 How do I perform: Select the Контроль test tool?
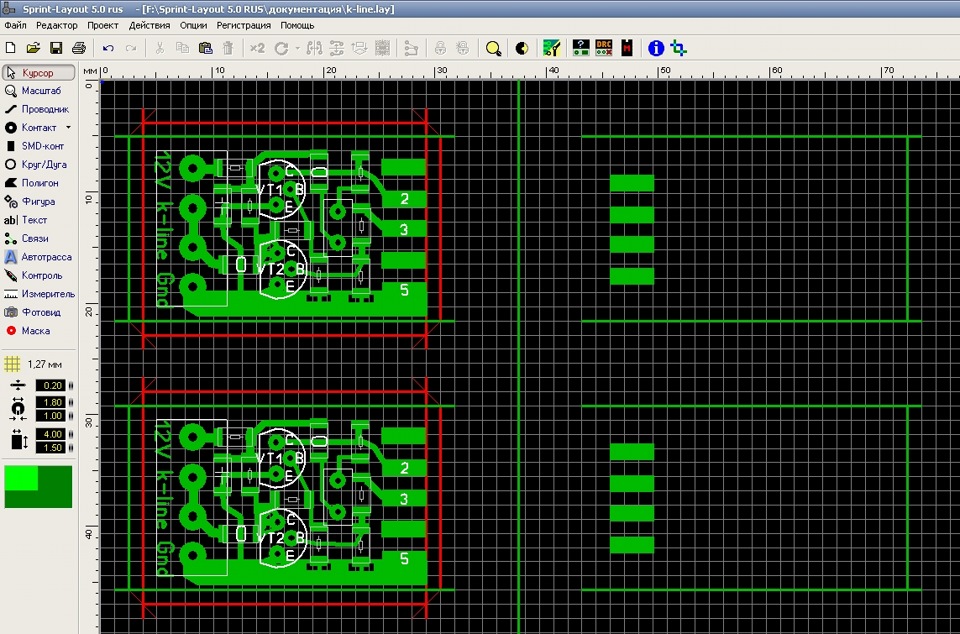tap(39, 275)
